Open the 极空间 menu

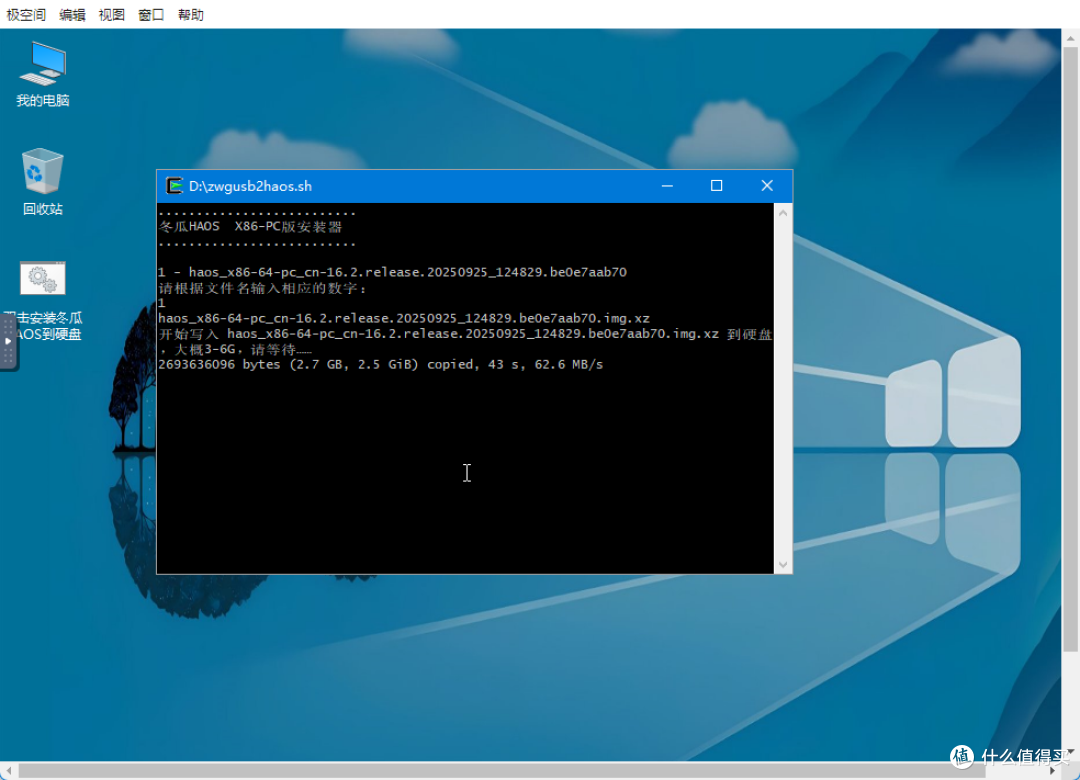25,14
